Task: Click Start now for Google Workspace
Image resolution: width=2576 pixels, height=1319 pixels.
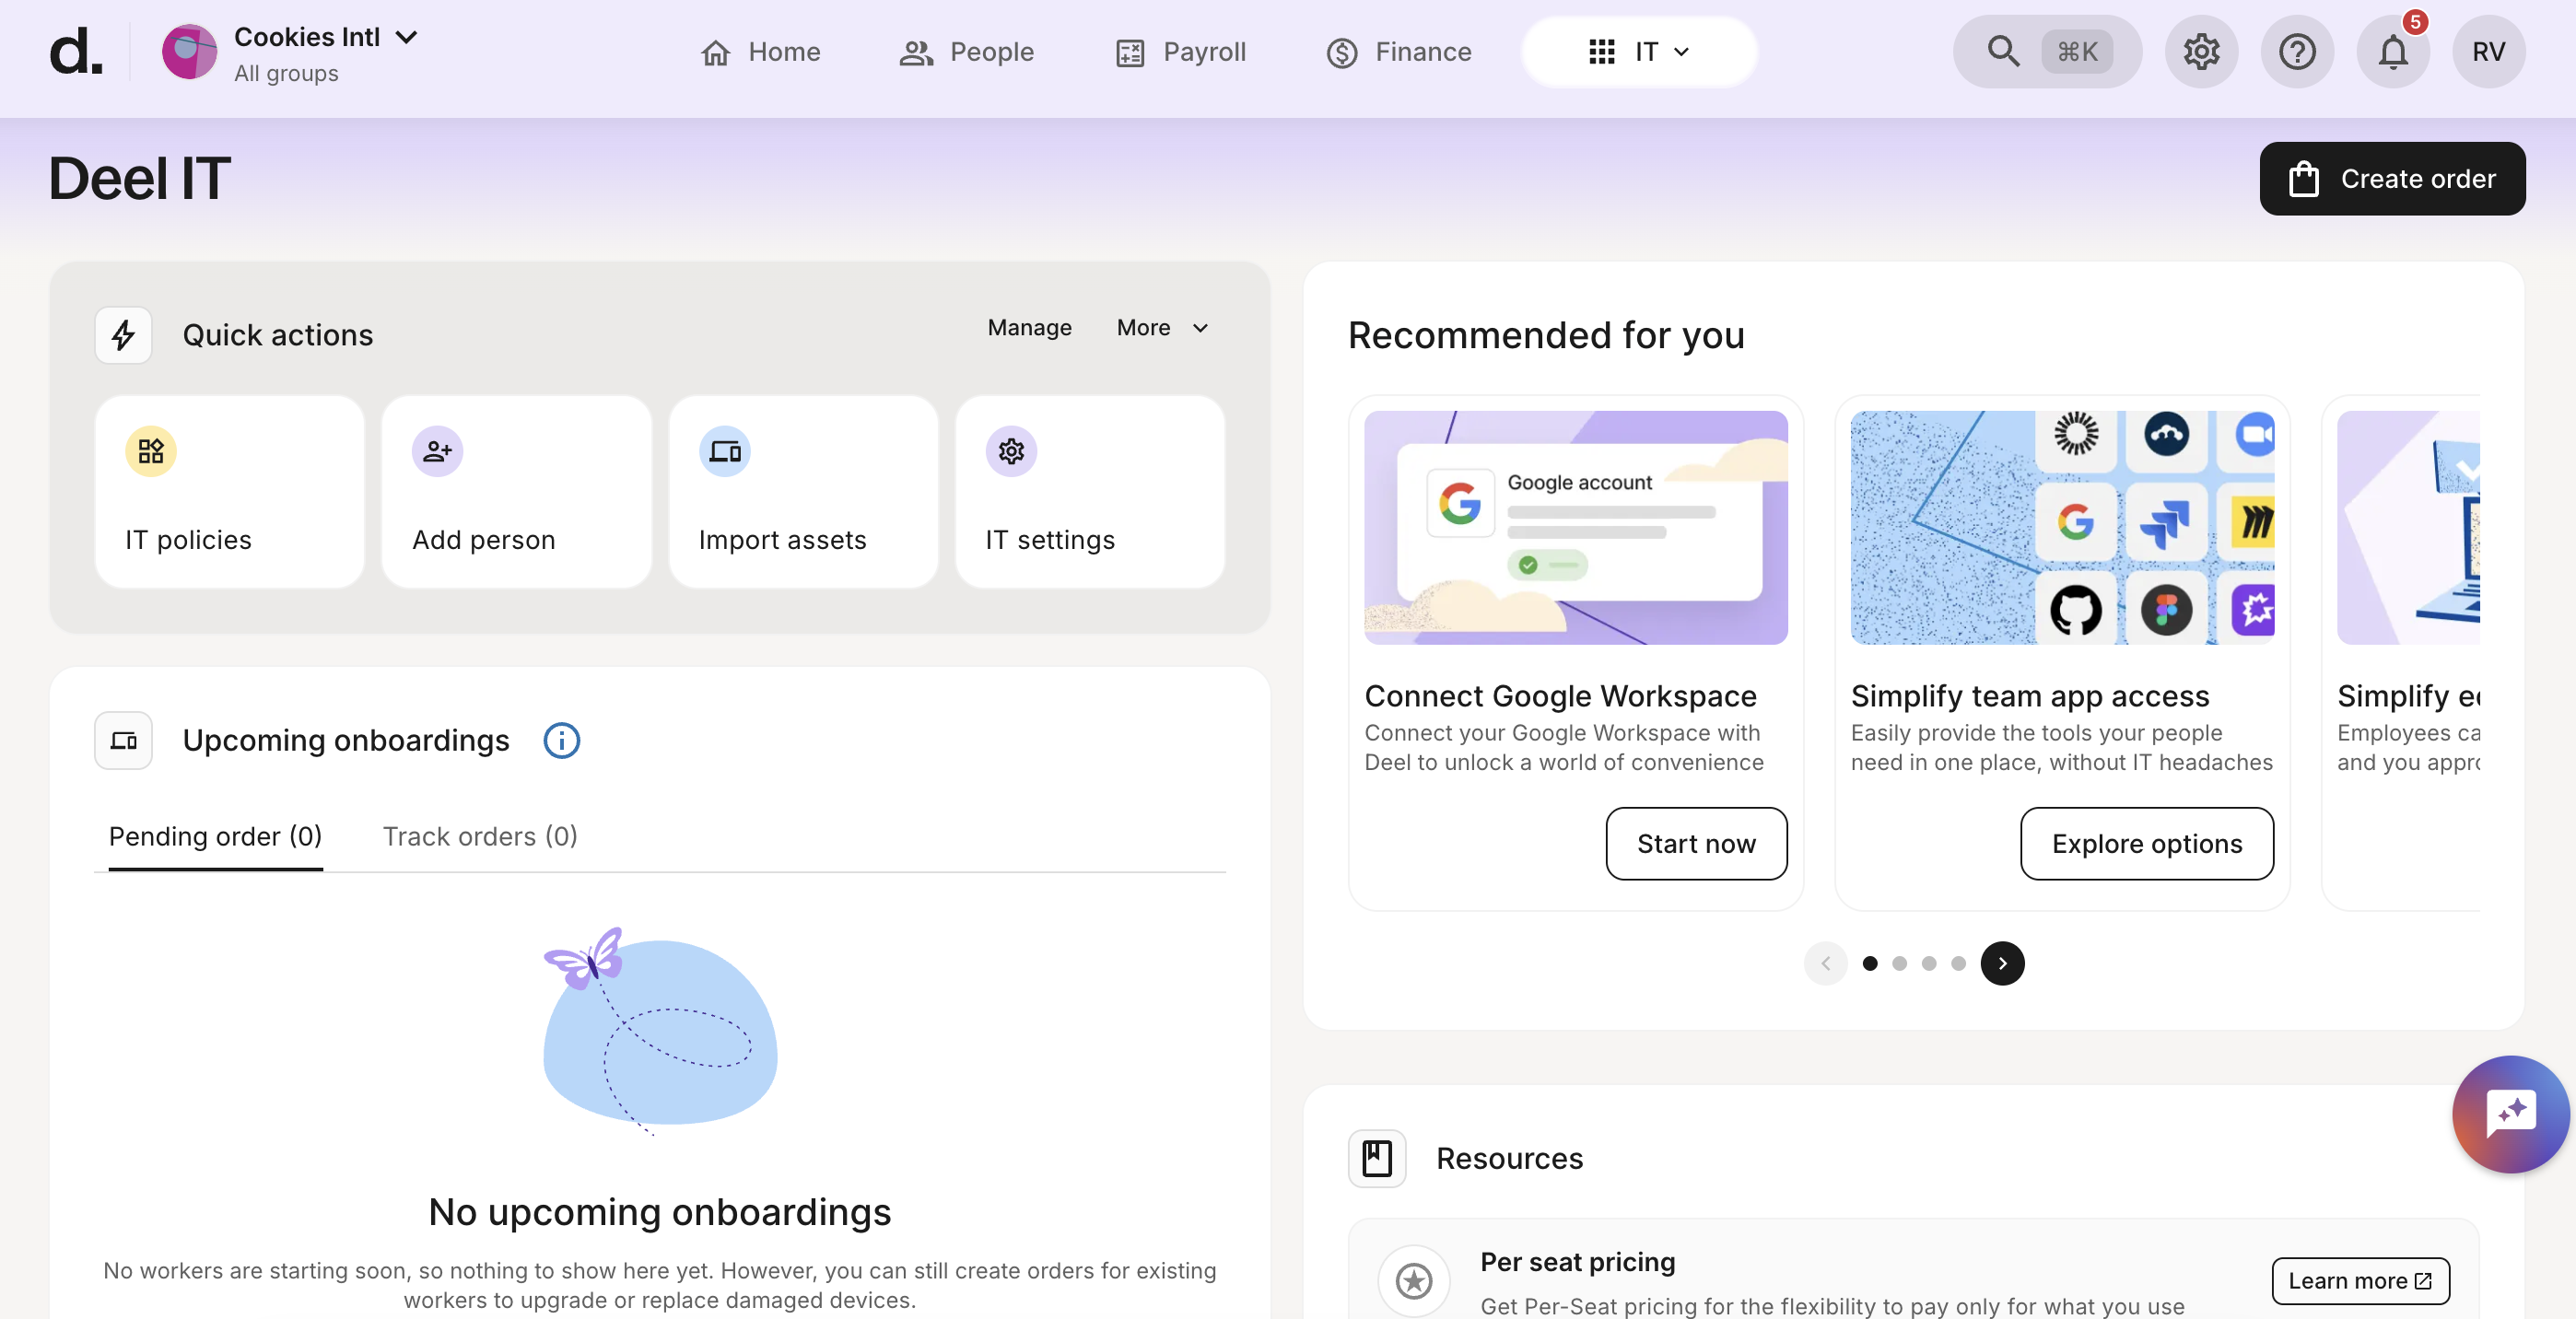Action: (1696, 843)
